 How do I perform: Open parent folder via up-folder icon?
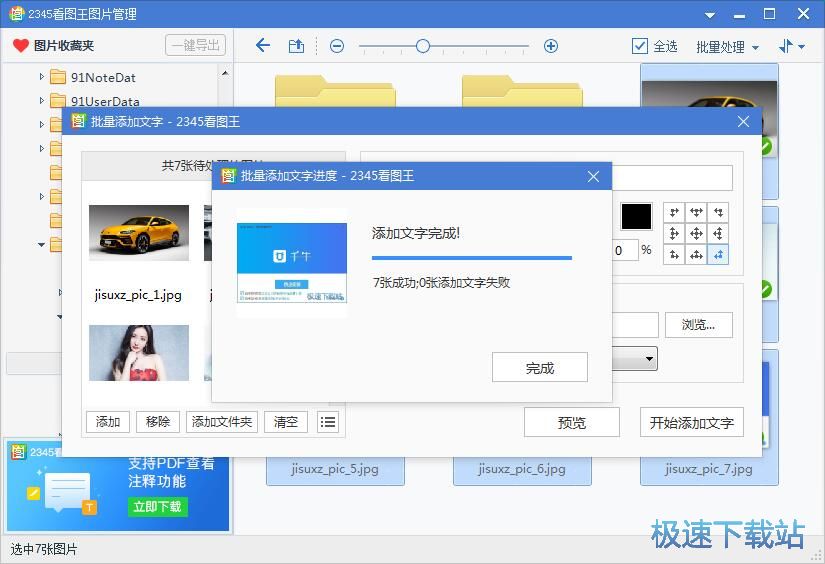click(x=296, y=46)
